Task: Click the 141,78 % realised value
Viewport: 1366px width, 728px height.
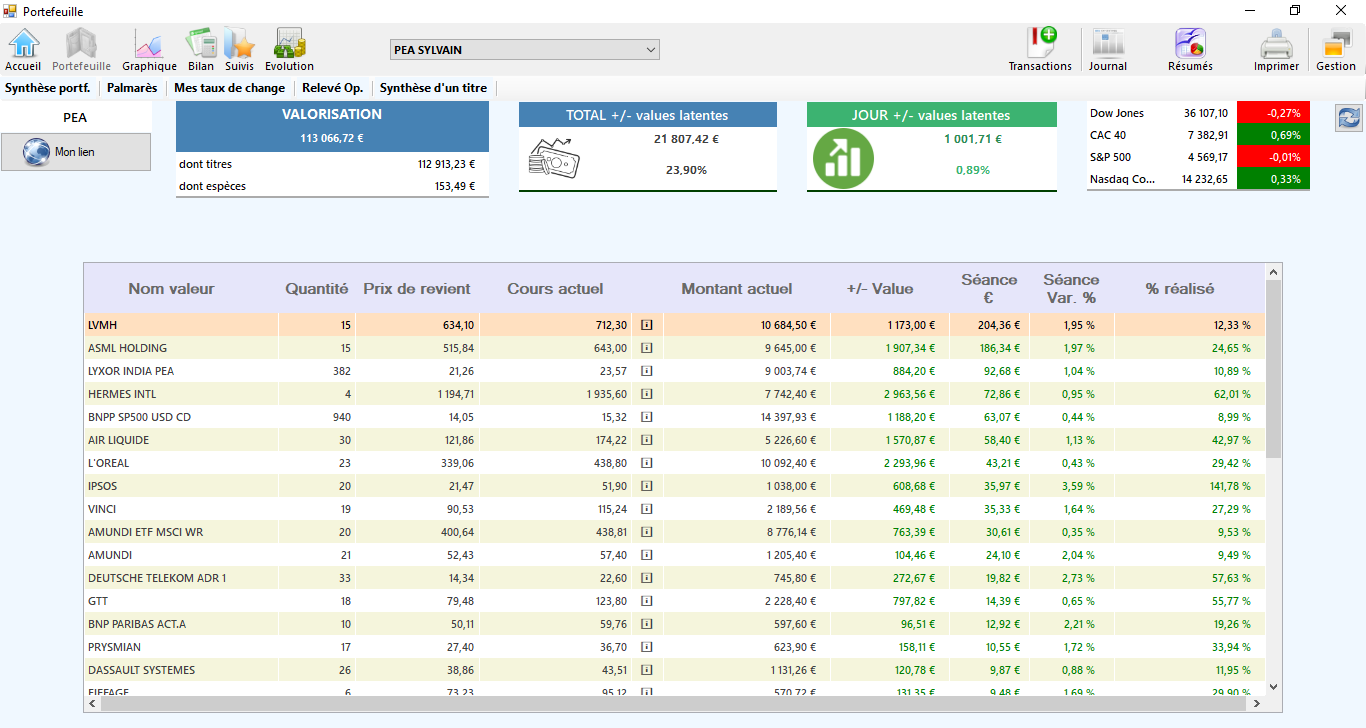Action: coord(1230,486)
